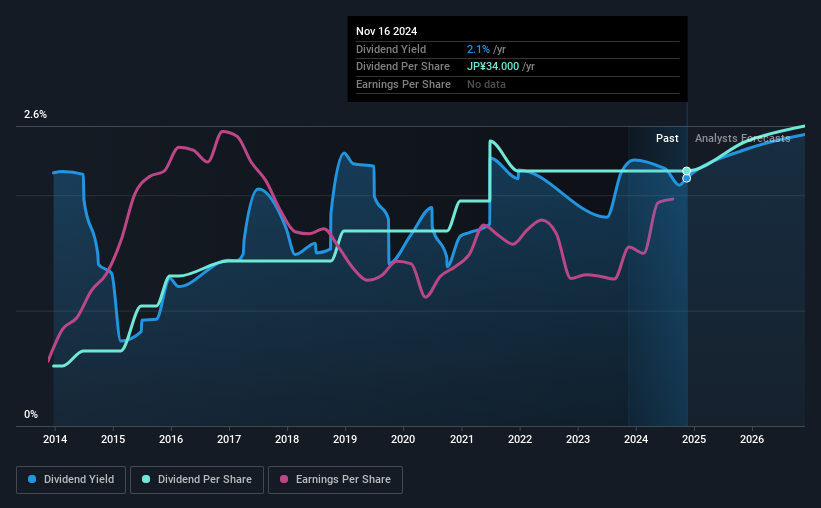The width and height of the screenshot is (821, 508).
Task: Click the teal Dividend Per Share legend dot
Action: pyautogui.click(x=146, y=479)
